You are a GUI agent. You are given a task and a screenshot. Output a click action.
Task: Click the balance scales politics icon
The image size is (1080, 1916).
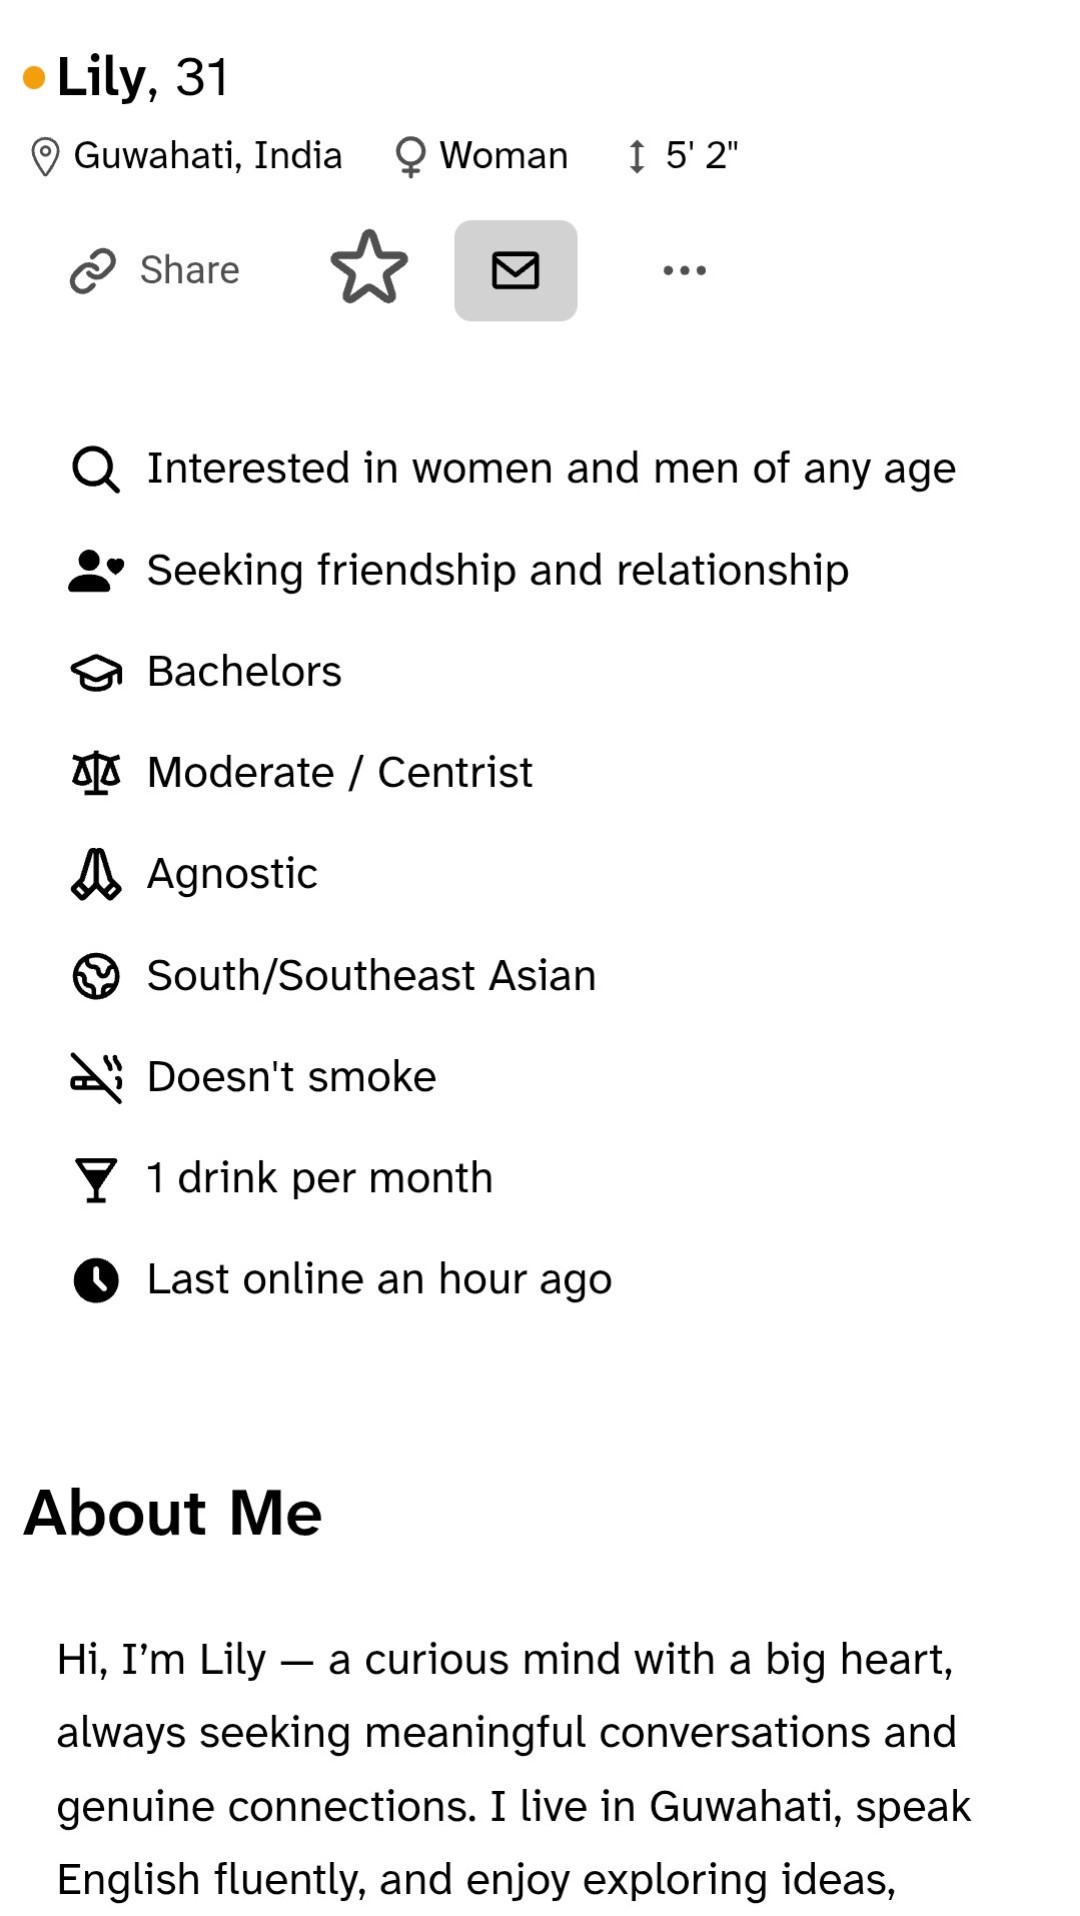pyautogui.click(x=96, y=773)
